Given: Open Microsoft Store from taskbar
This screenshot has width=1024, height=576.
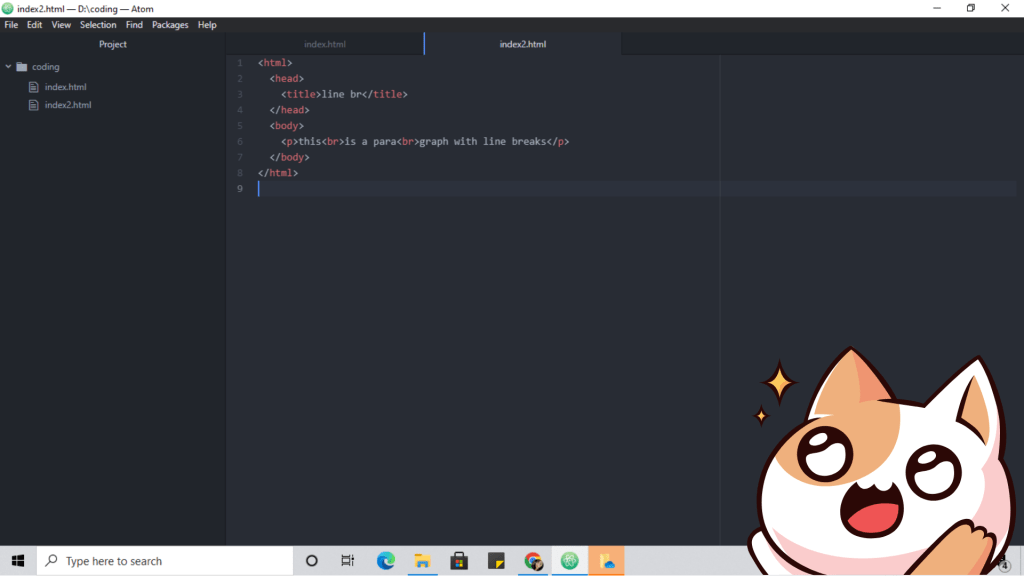Looking at the screenshot, I should [x=459, y=561].
